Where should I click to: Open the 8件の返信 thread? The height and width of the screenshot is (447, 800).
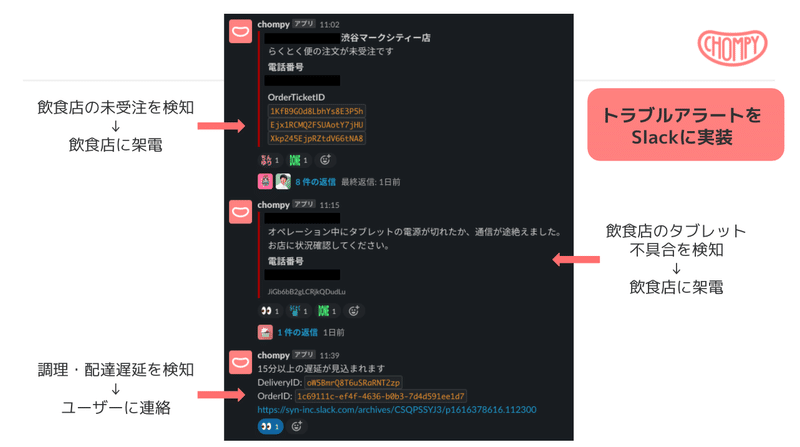coord(315,182)
